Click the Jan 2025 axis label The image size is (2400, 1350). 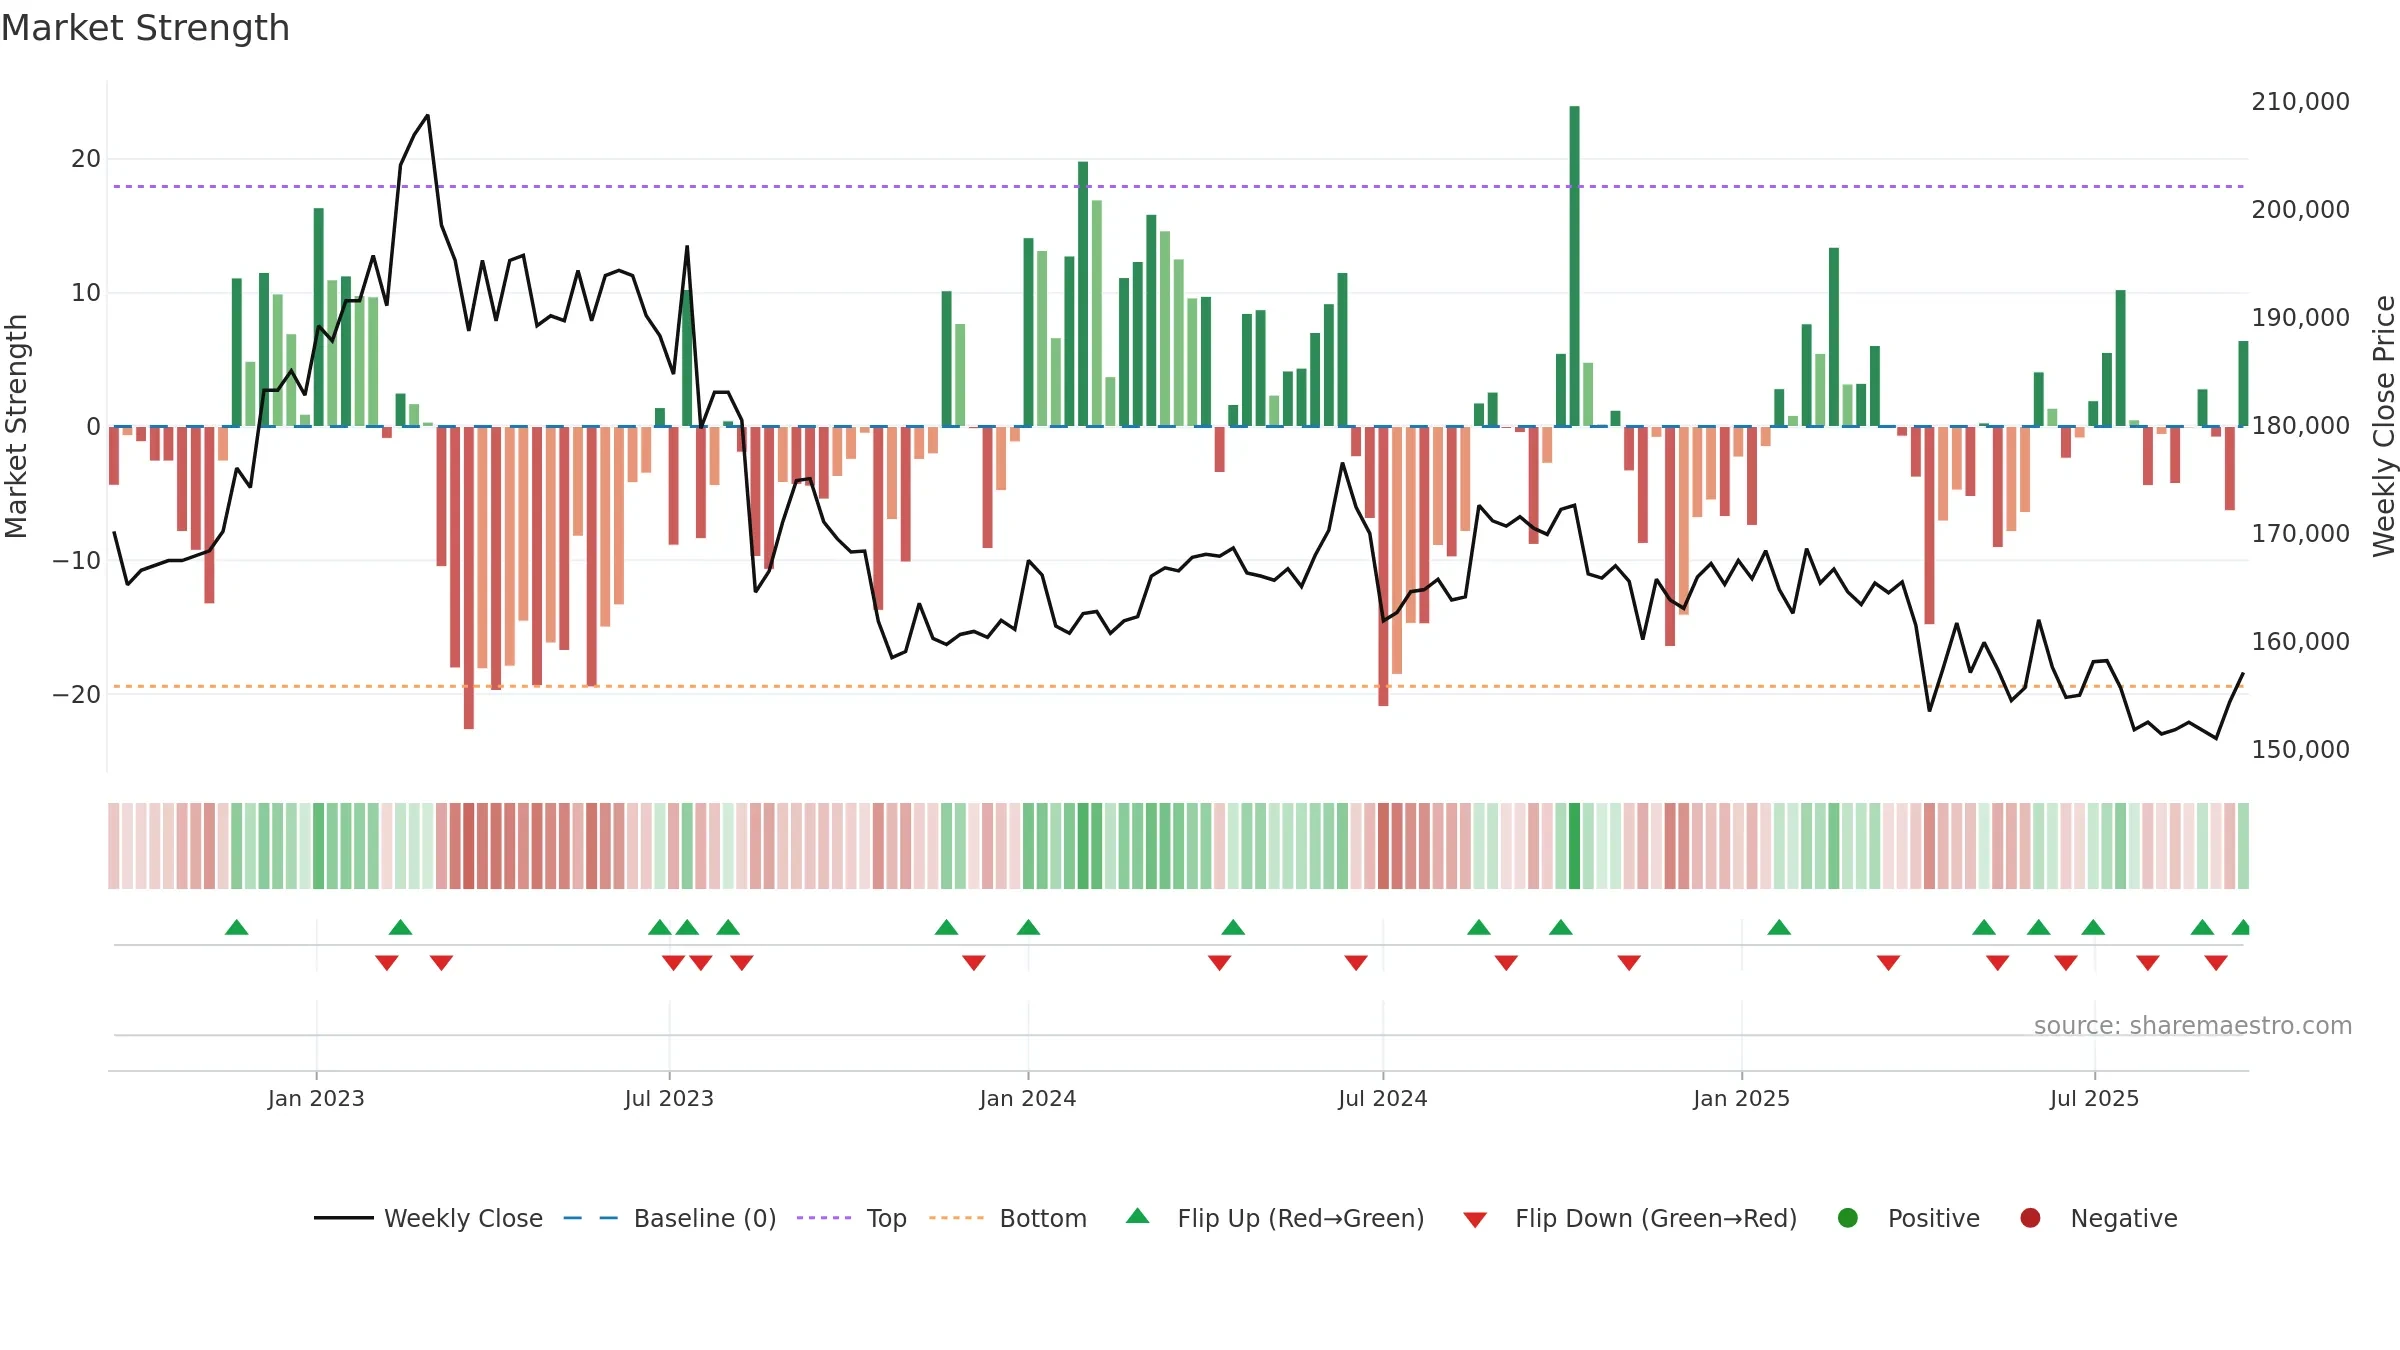[1742, 1099]
